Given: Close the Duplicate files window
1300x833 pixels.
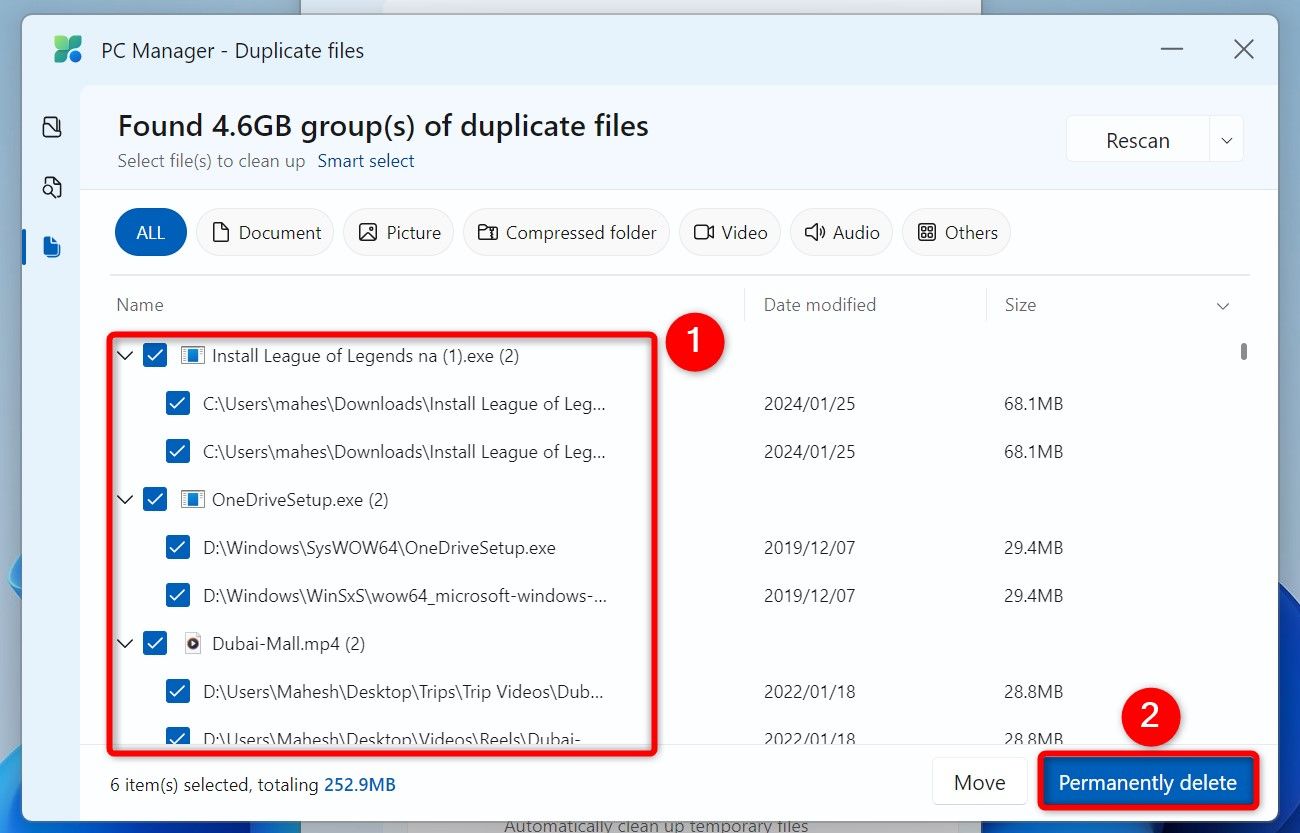Looking at the screenshot, I should point(1243,49).
